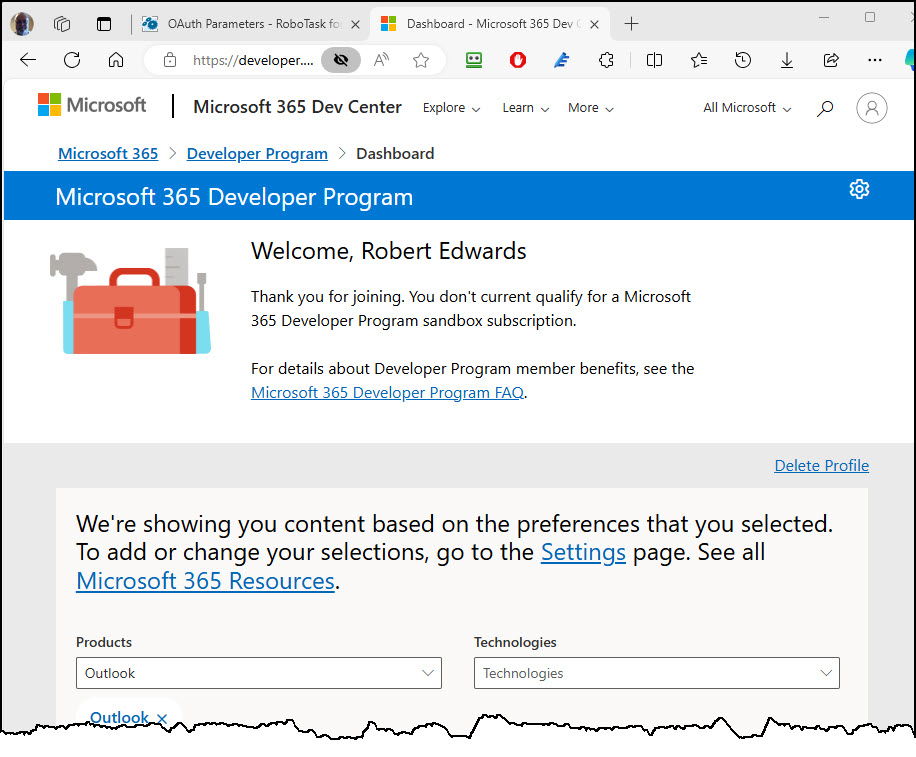Click the search magnifier icon in site header
Viewport: 916px width, 757px height.
coord(825,108)
